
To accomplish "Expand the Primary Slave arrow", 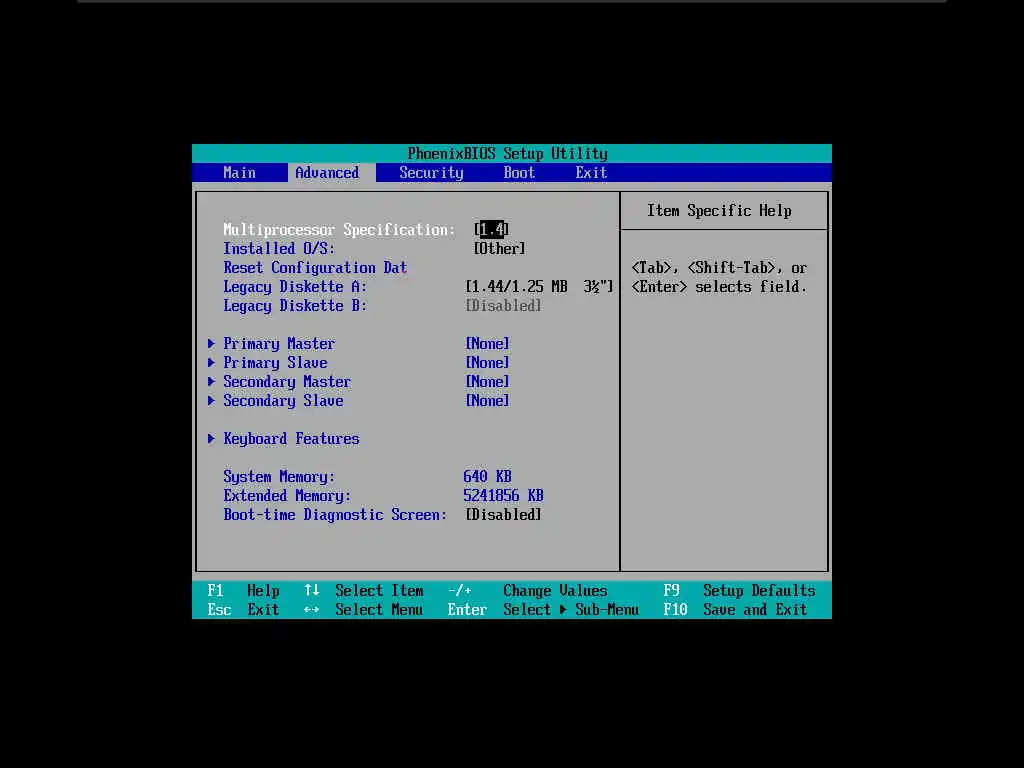I will pyautogui.click(x=211, y=362).
